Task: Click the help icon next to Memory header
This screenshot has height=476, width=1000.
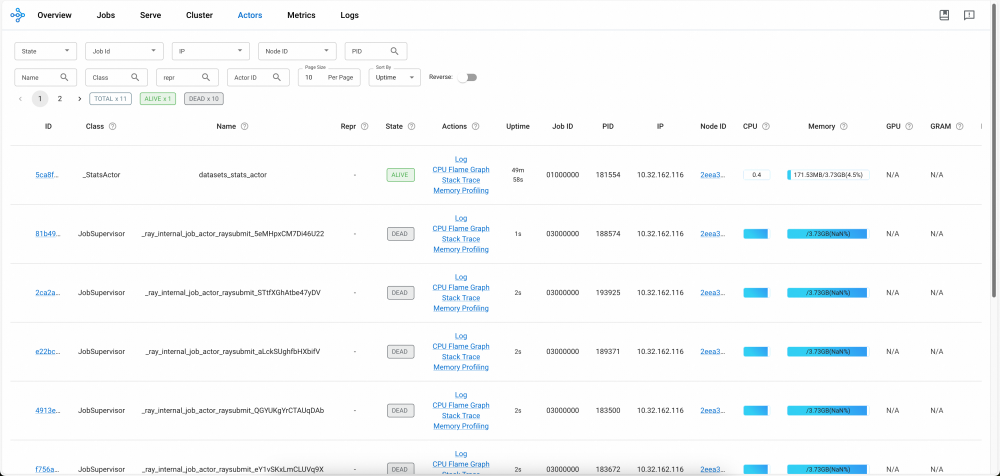Action: 844,126
